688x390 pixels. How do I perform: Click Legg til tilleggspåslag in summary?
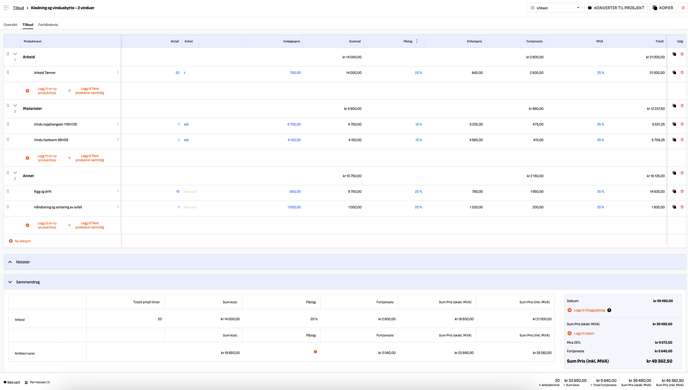pos(586,310)
